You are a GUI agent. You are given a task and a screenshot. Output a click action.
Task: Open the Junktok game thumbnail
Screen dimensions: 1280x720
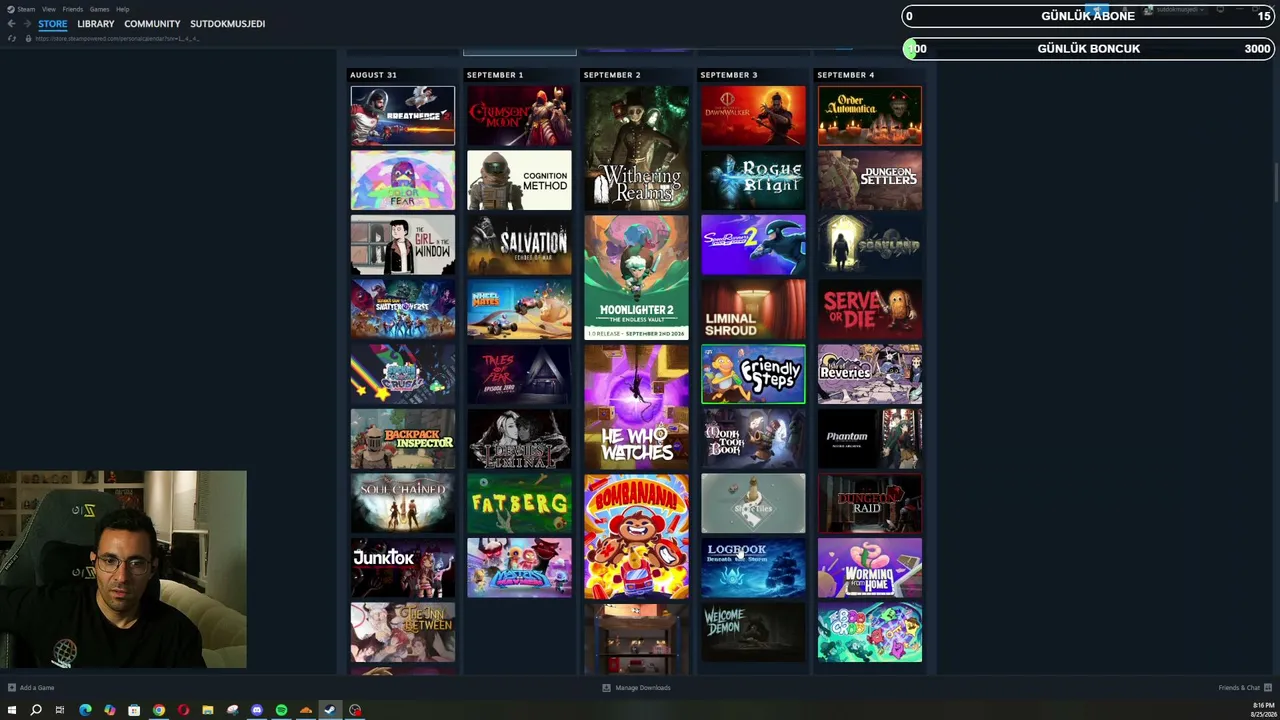[x=403, y=568]
